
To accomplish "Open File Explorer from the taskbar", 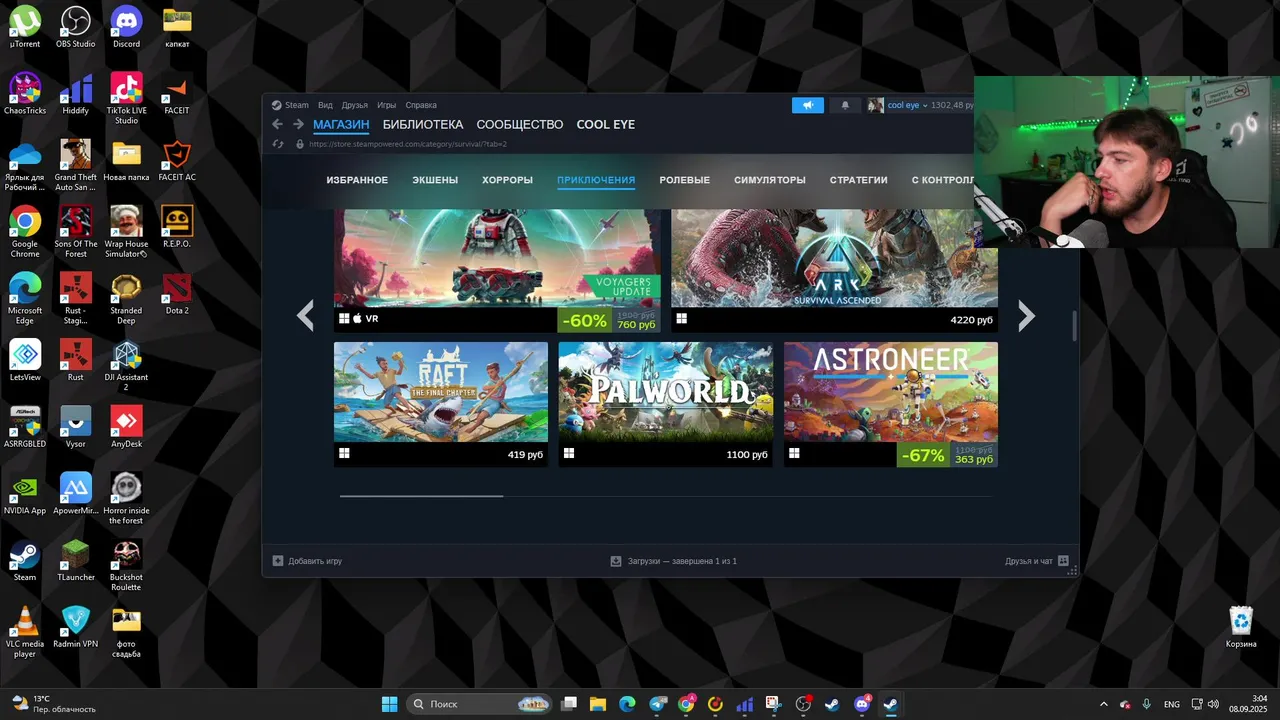I will [x=598, y=704].
